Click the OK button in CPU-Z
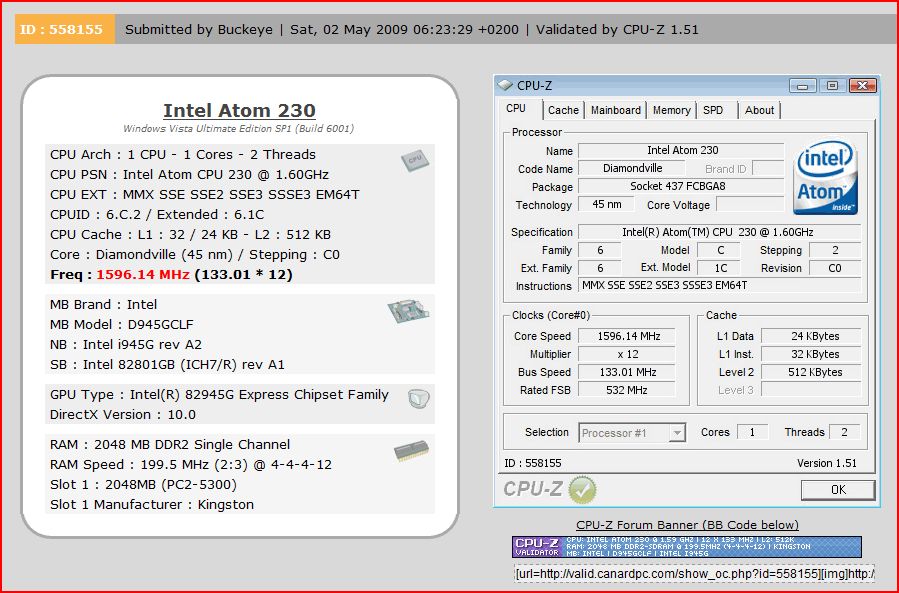 [838, 490]
